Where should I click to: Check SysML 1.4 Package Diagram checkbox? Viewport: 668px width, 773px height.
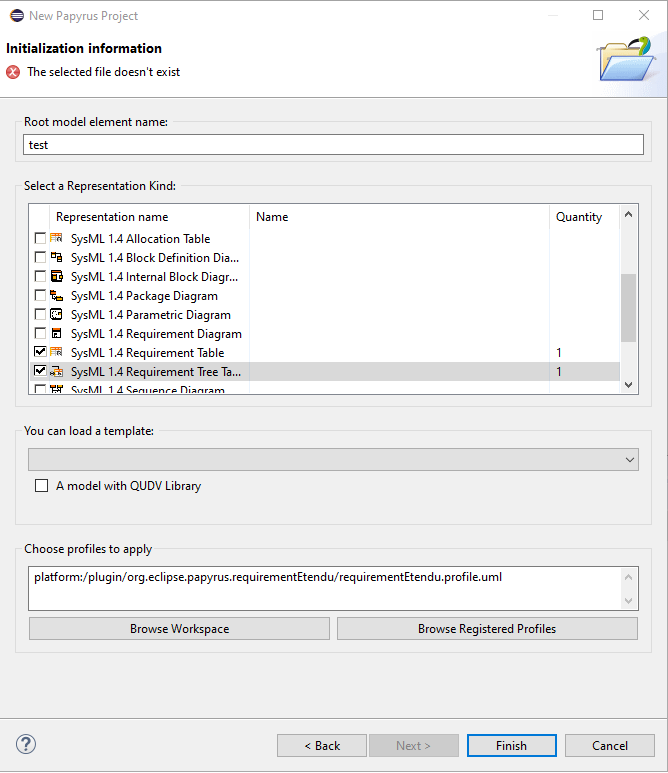40,295
